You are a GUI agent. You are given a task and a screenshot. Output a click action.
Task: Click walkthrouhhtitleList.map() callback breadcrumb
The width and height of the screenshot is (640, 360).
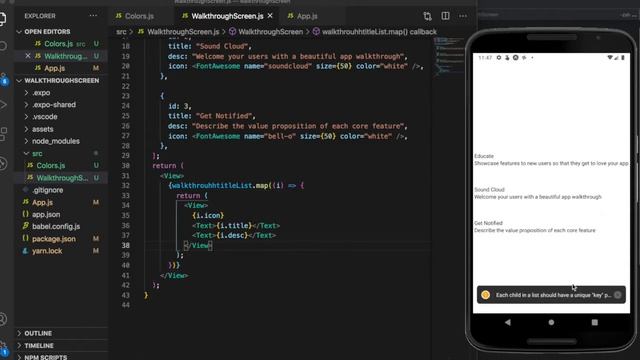379,31
